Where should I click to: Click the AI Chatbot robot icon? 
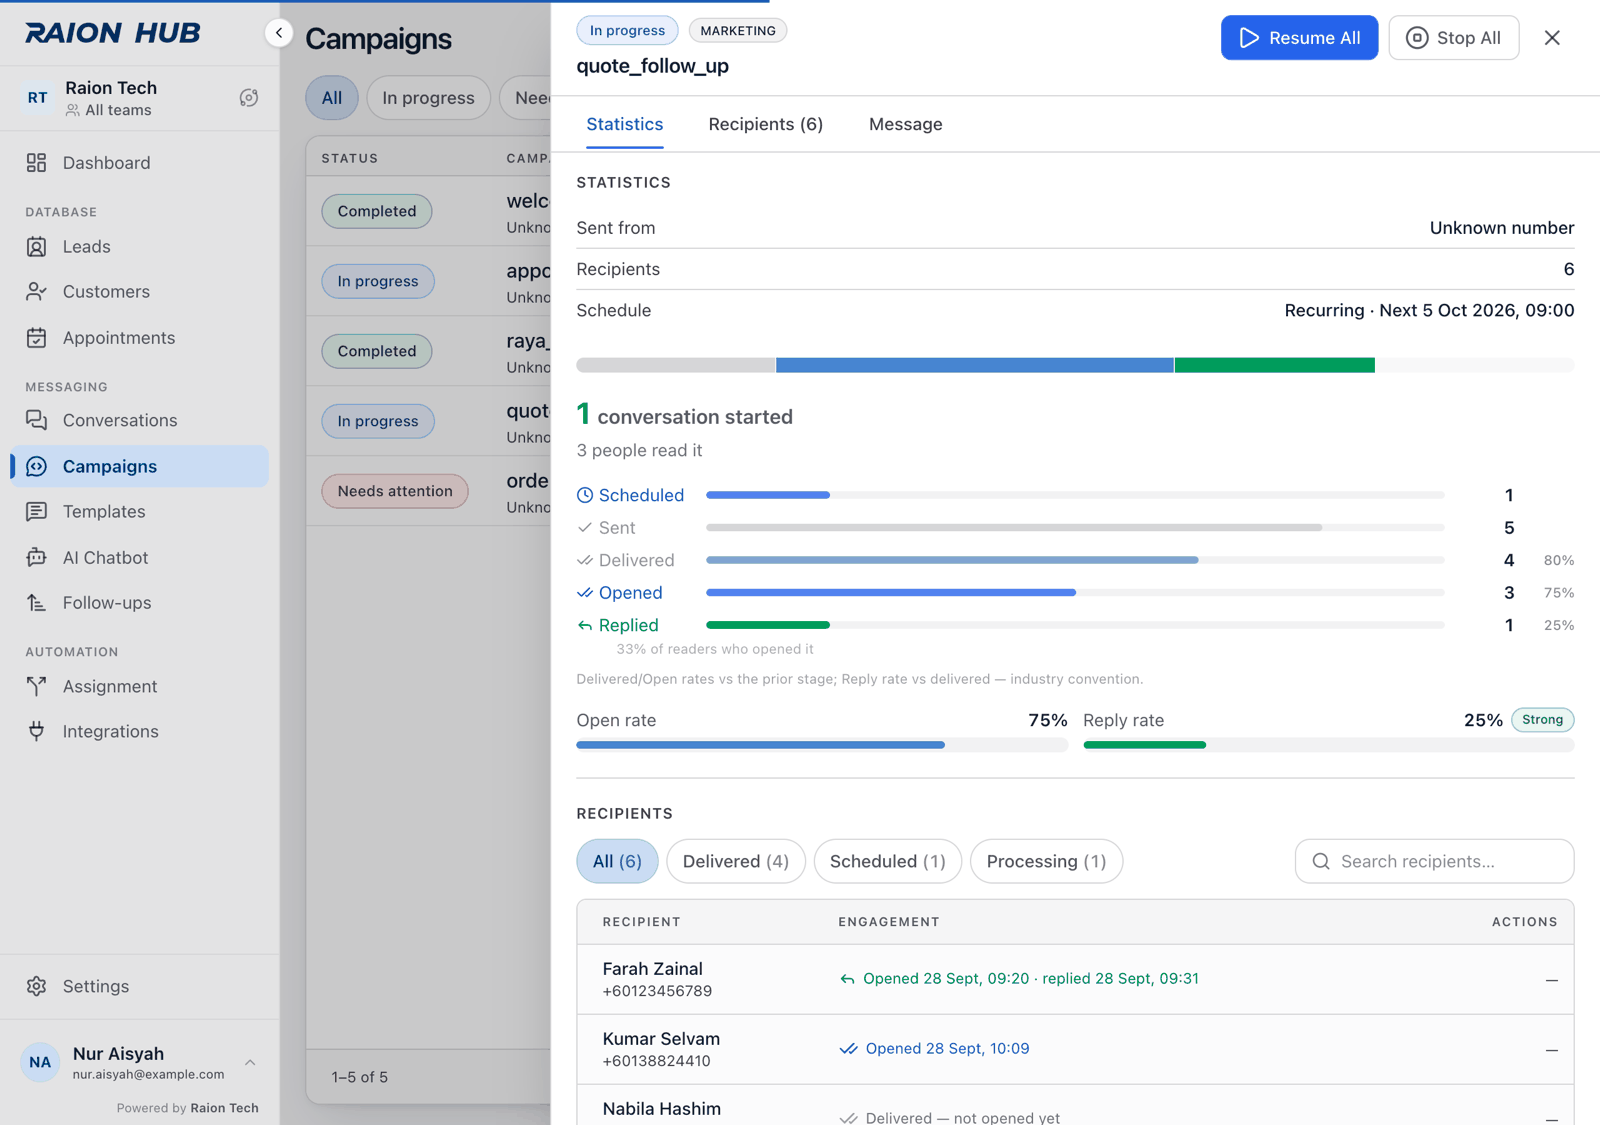pyautogui.click(x=37, y=557)
